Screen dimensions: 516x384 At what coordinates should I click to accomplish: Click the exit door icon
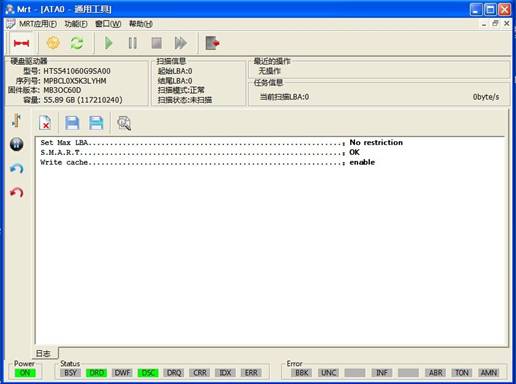point(212,43)
